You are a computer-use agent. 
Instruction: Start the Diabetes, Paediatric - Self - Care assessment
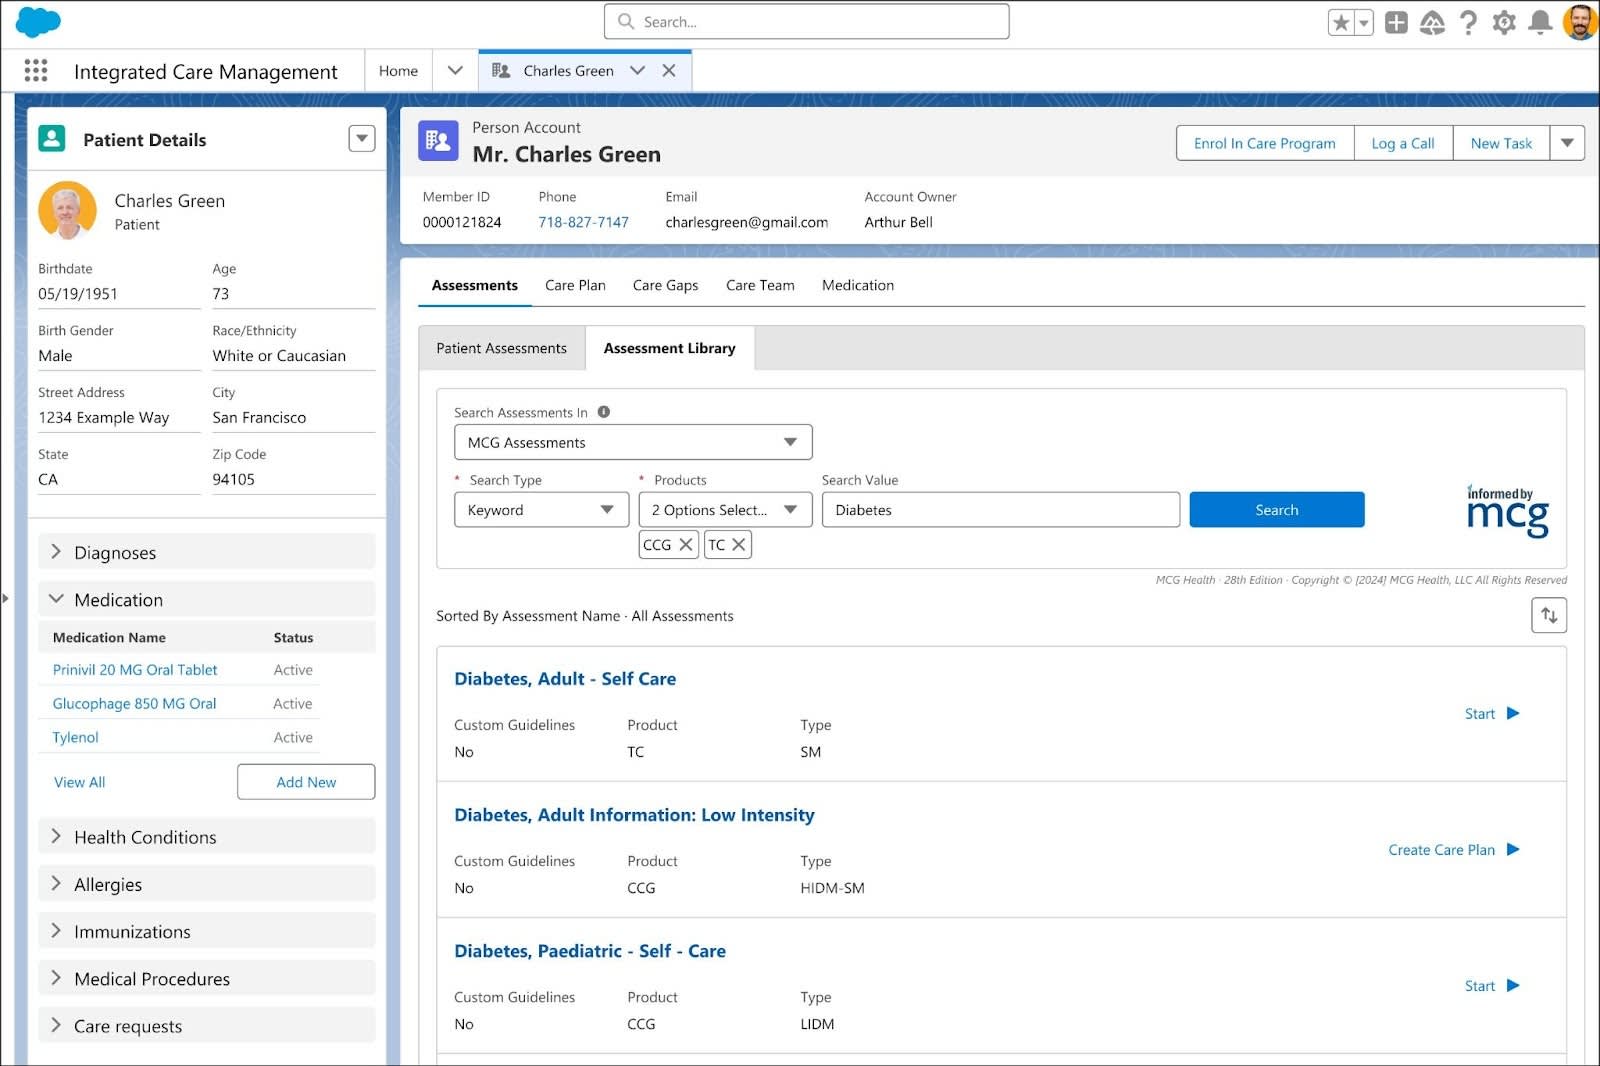[1492, 985]
